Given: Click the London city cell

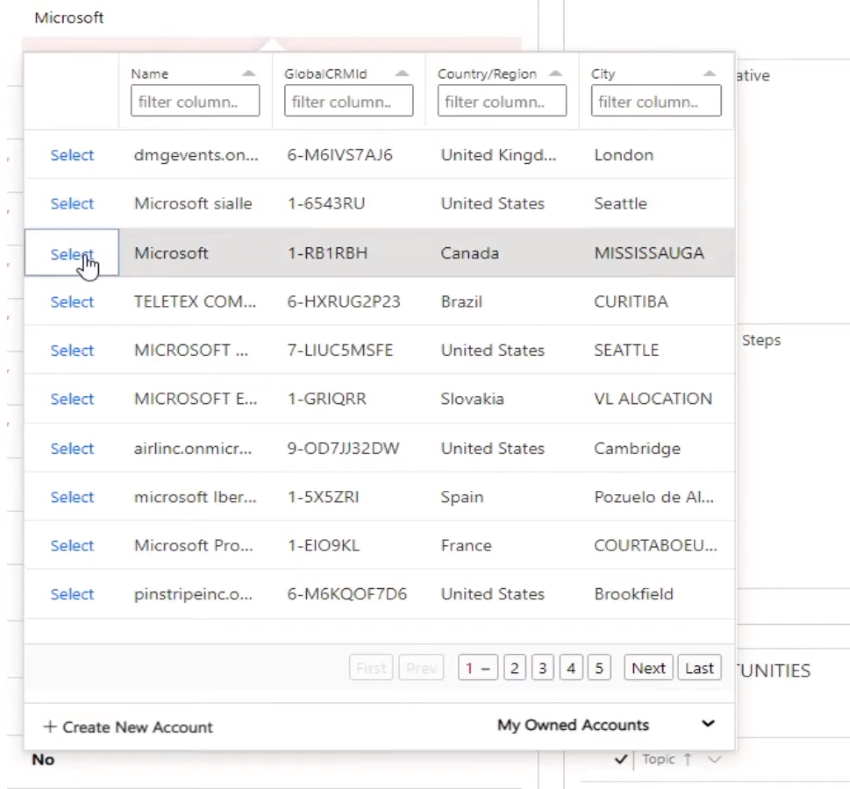Looking at the screenshot, I should tap(624, 155).
